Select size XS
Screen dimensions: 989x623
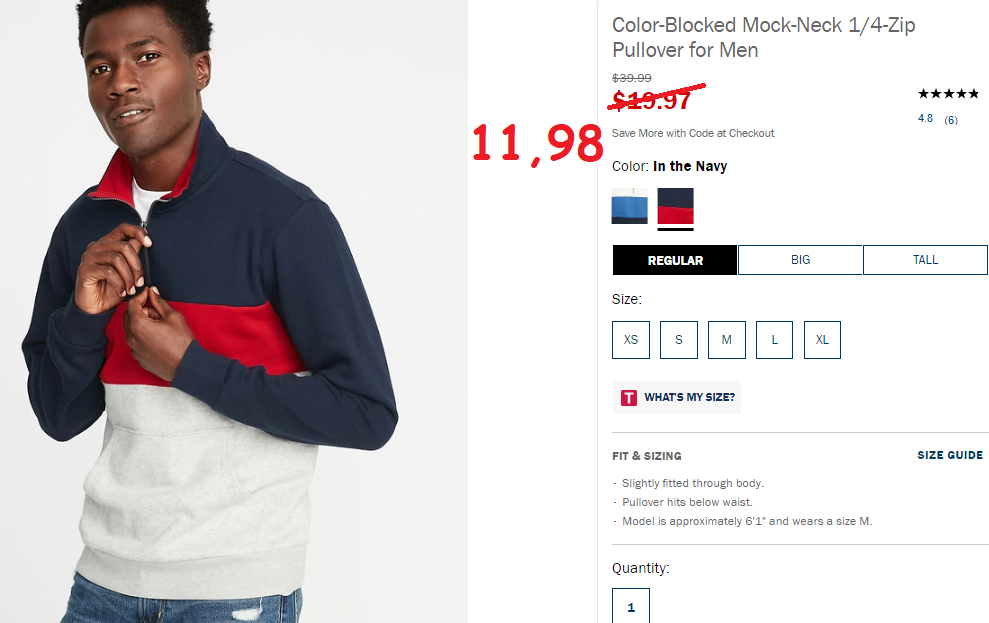(x=631, y=340)
